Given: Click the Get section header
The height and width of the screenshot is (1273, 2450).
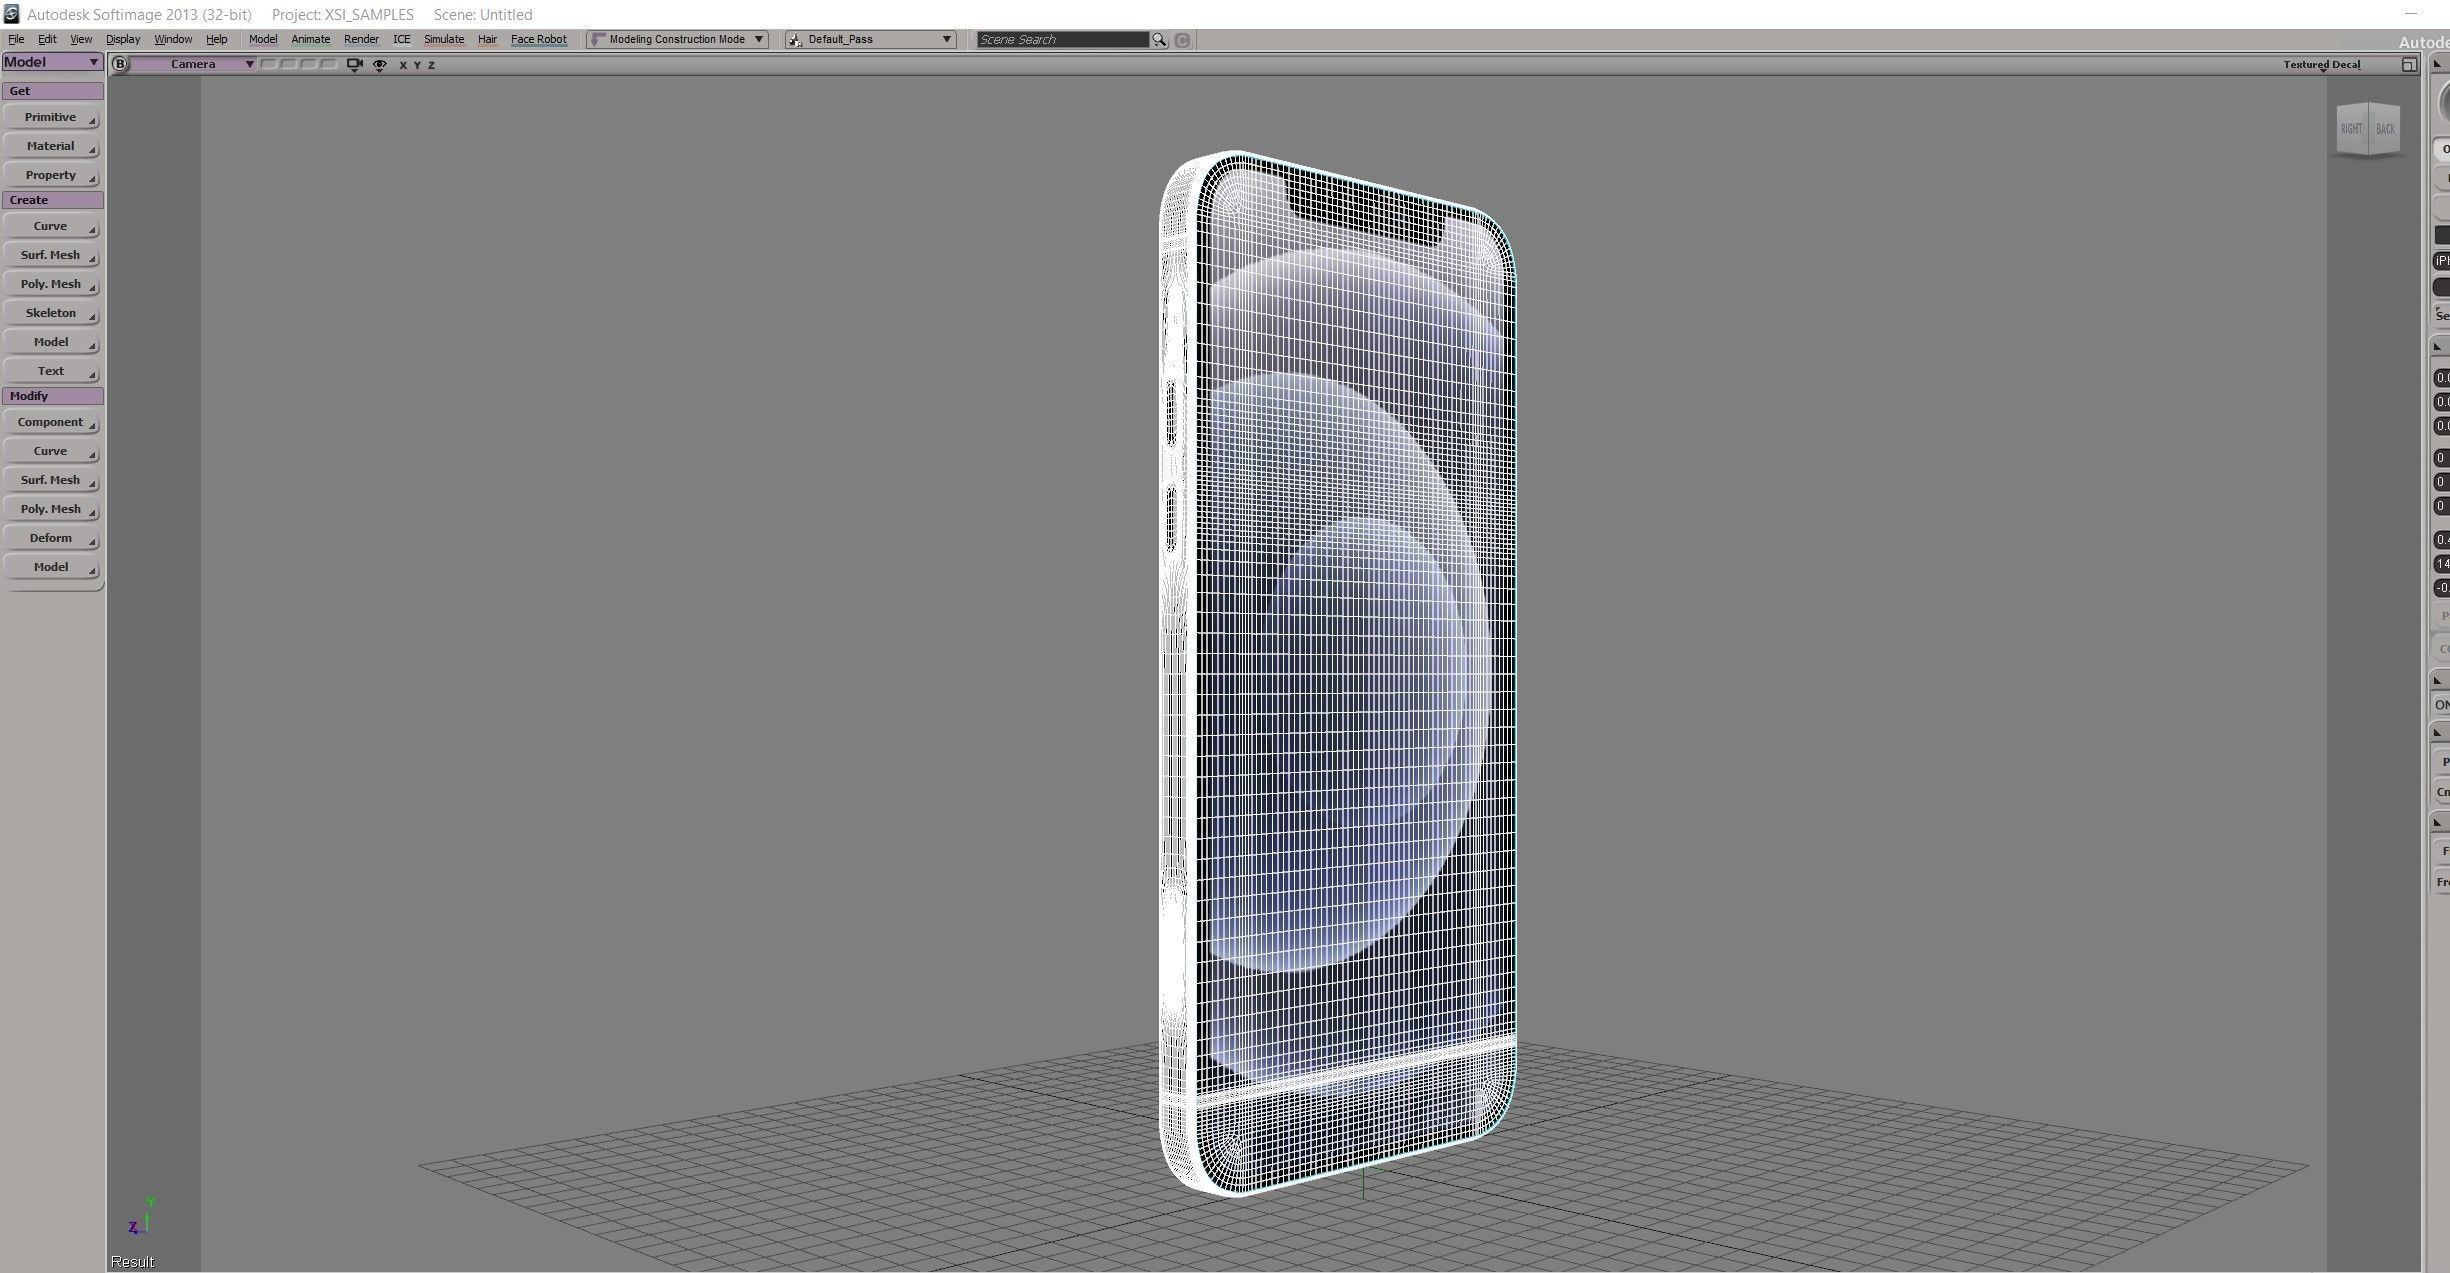Looking at the screenshot, I should tap(52, 91).
